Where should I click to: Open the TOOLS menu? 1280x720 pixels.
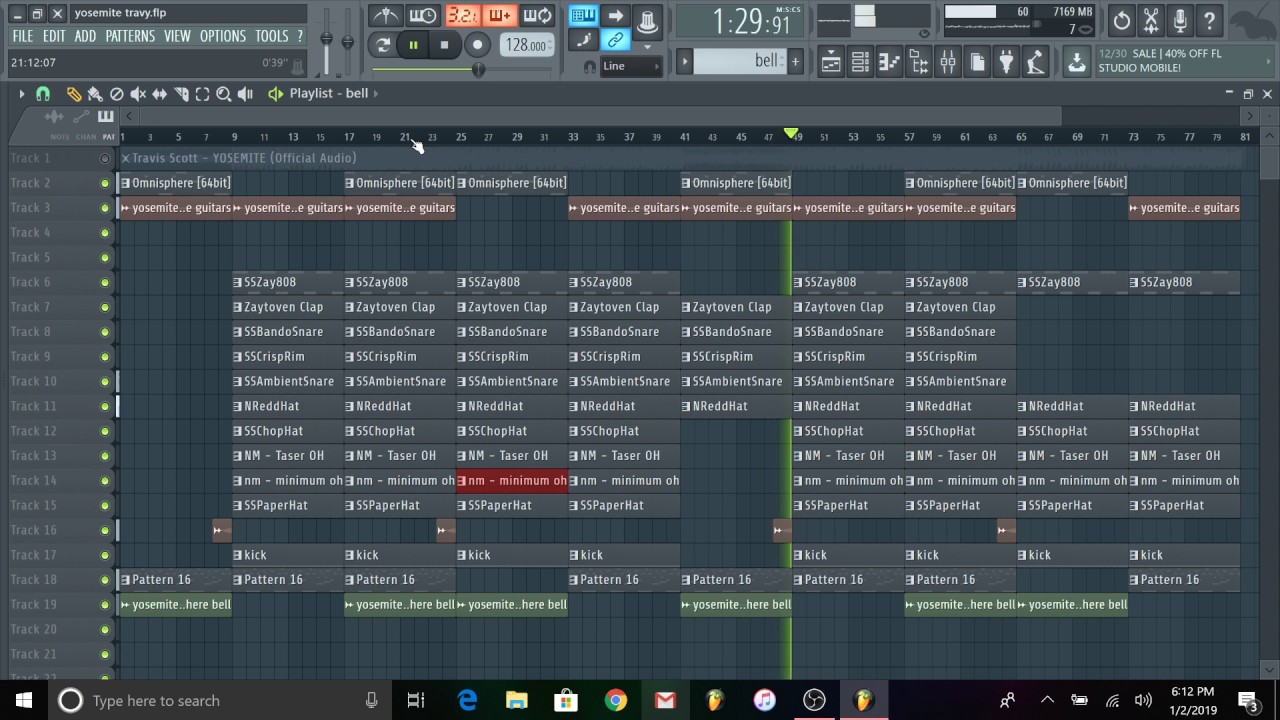(271, 36)
